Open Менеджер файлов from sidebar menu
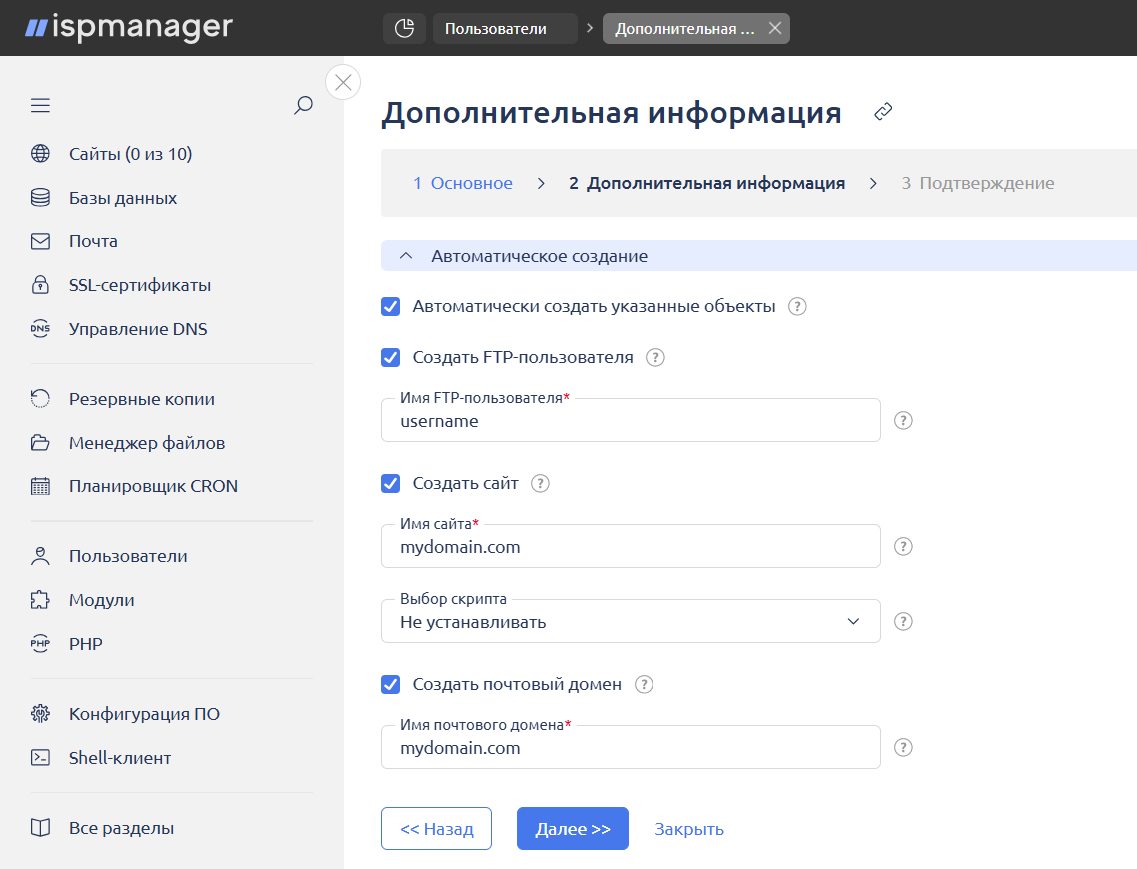Viewport: 1137px width, 869px height. tap(146, 443)
